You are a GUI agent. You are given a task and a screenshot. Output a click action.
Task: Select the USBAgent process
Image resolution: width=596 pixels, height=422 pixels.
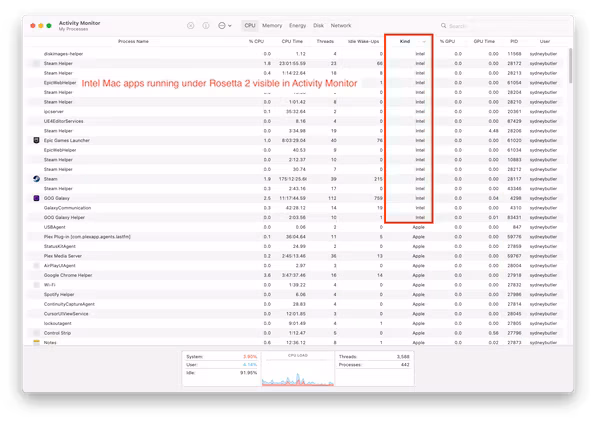(x=54, y=227)
